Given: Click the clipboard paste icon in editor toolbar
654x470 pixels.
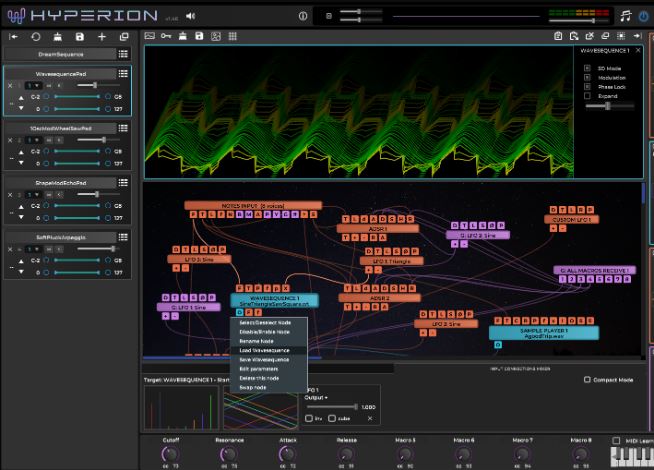Looking at the screenshot, I should [x=574, y=36].
